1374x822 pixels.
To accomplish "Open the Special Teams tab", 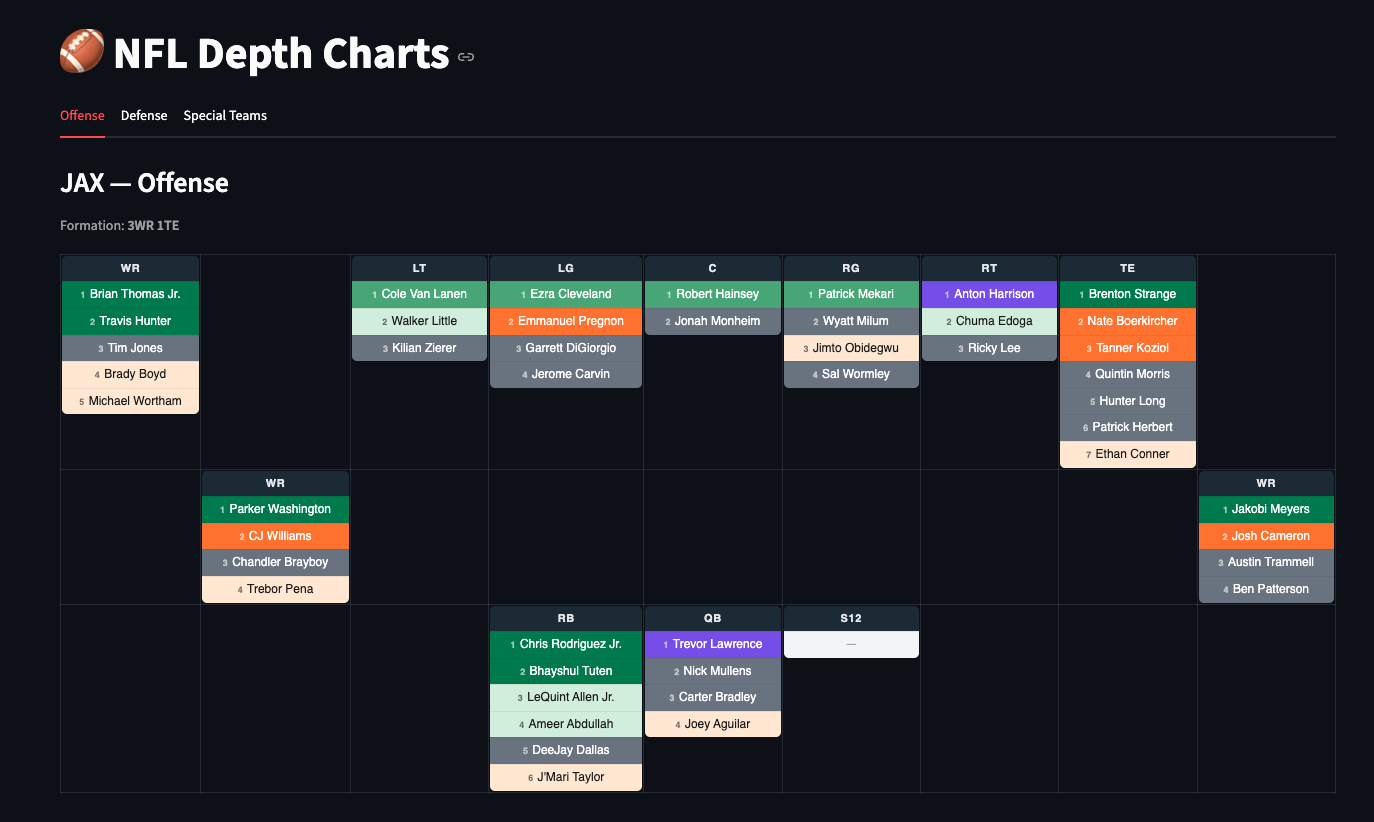I will coord(225,115).
